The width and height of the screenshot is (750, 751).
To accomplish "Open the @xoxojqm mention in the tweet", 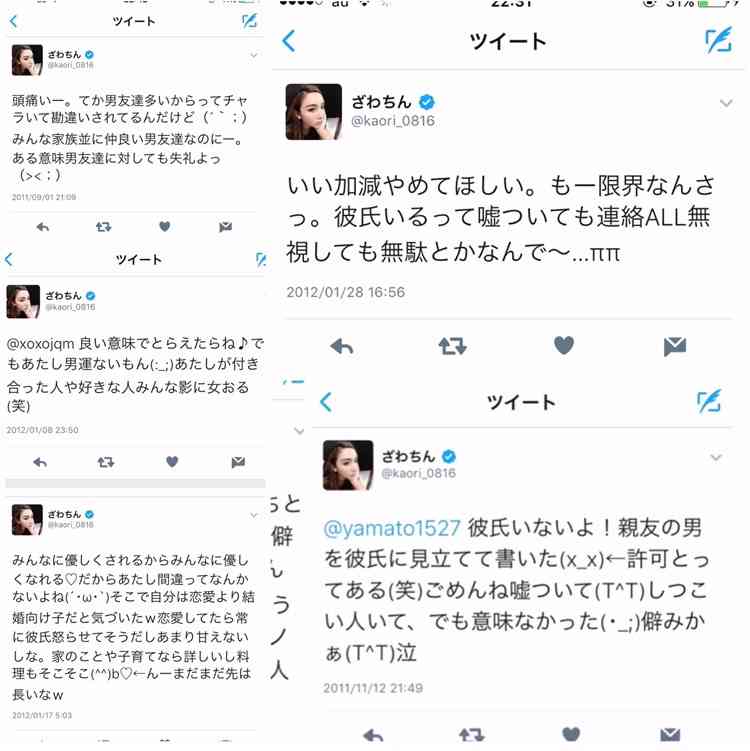I will tap(41, 344).
